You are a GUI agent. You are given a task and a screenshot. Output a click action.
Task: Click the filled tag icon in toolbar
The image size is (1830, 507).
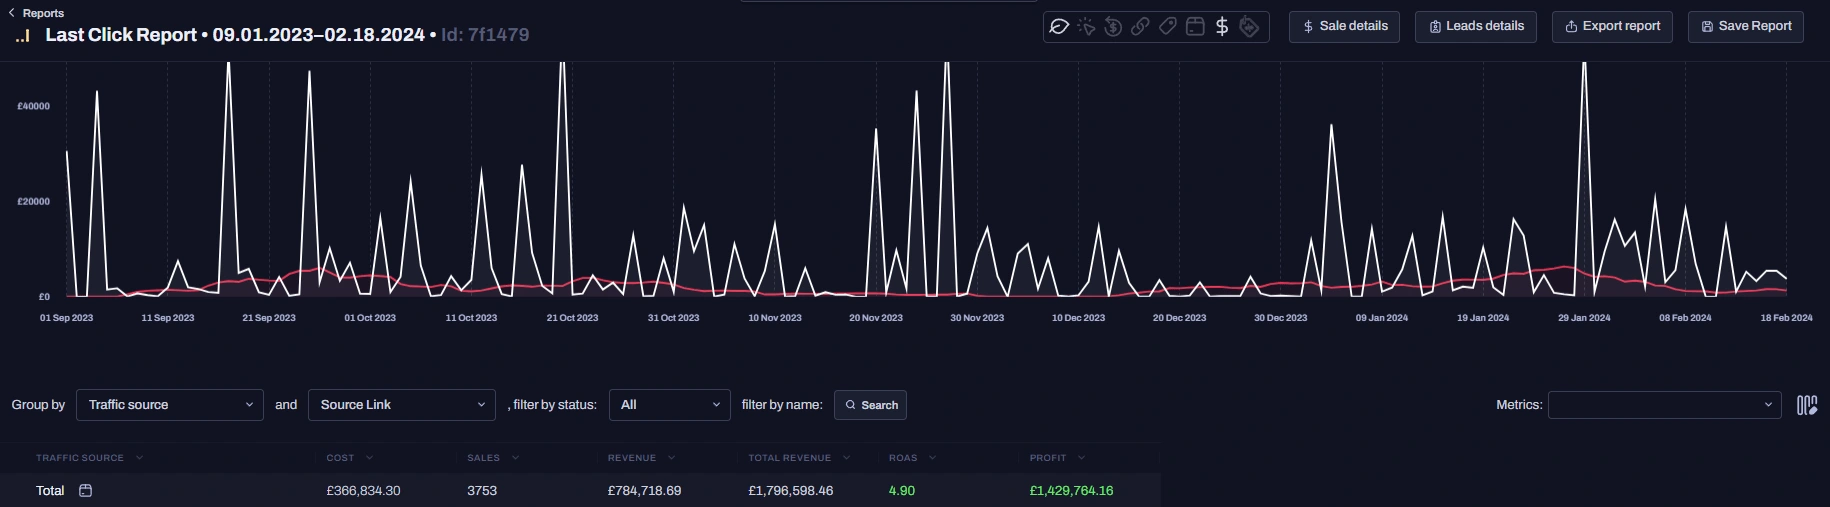pyautogui.click(x=1249, y=27)
